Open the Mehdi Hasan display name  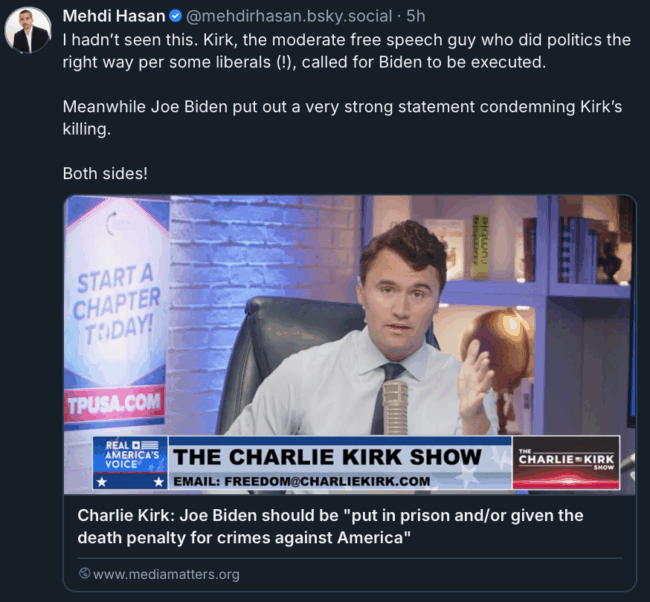pyautogui.click(x=114, y=16)
